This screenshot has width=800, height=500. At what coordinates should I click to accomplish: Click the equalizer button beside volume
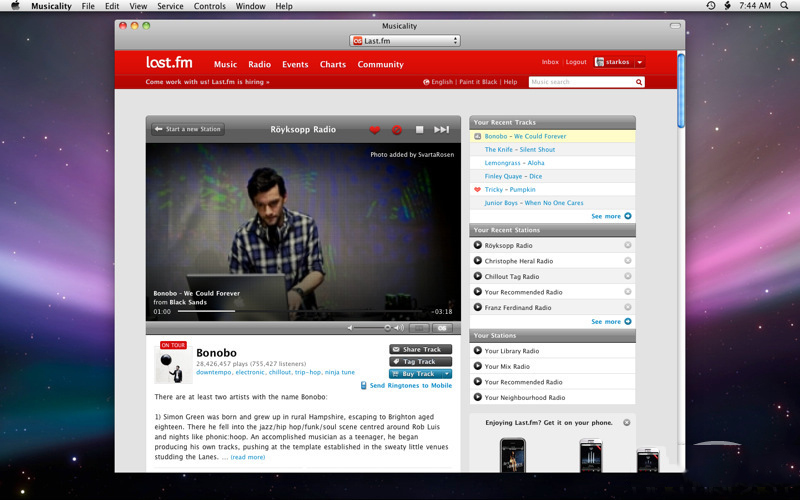click(419, 328)
